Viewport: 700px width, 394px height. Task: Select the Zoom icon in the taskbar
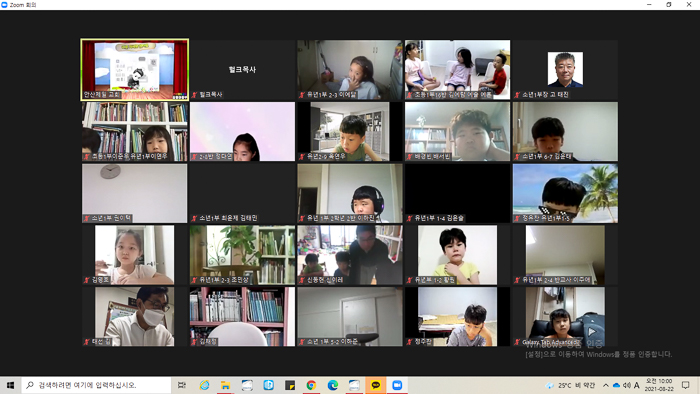tap(397, 385)
